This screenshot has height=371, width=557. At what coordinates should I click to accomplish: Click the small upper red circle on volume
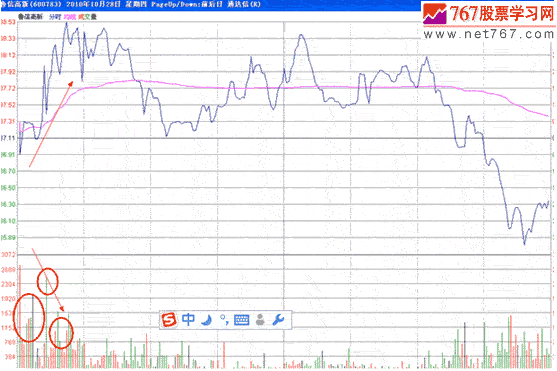48,281
